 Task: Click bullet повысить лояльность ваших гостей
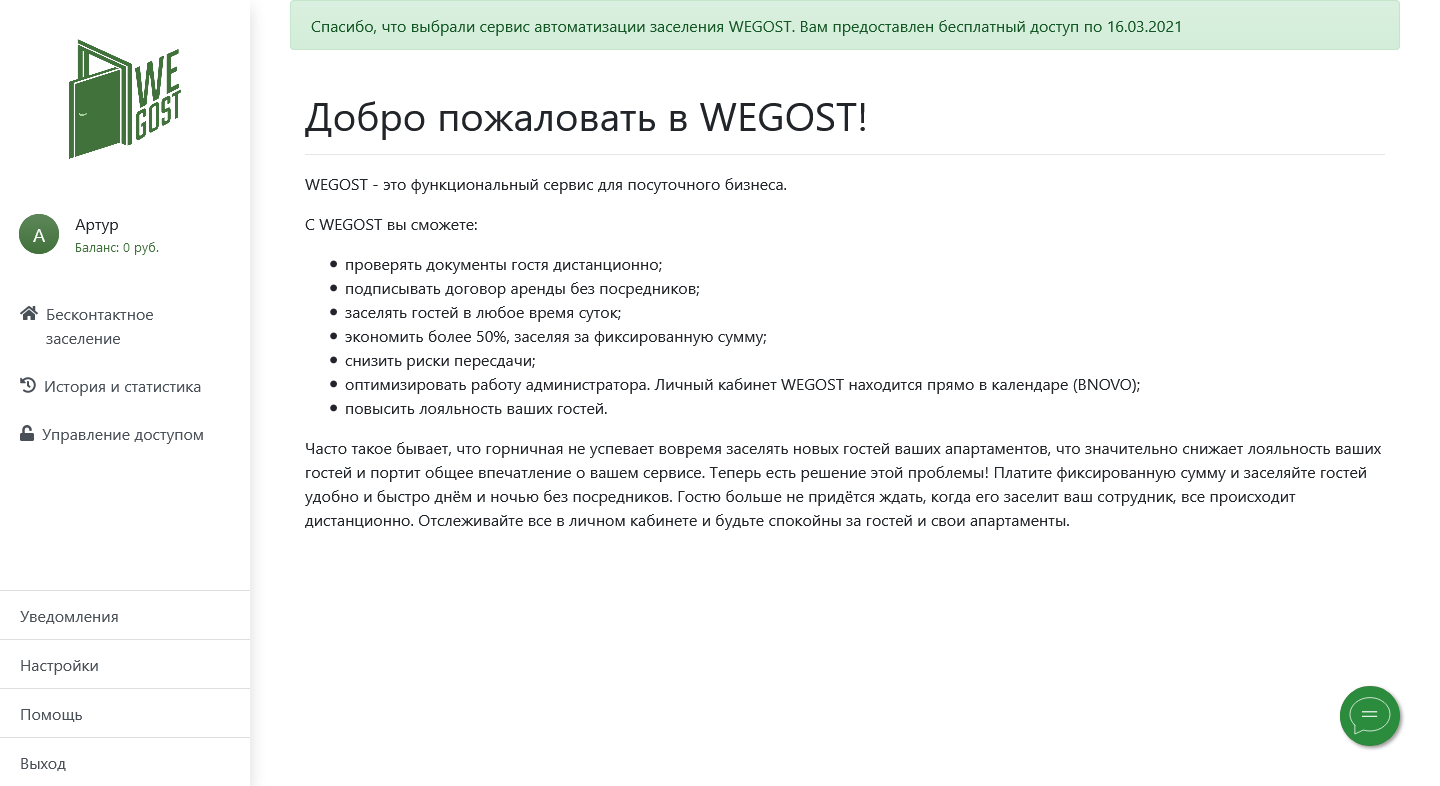coord(476,409)
